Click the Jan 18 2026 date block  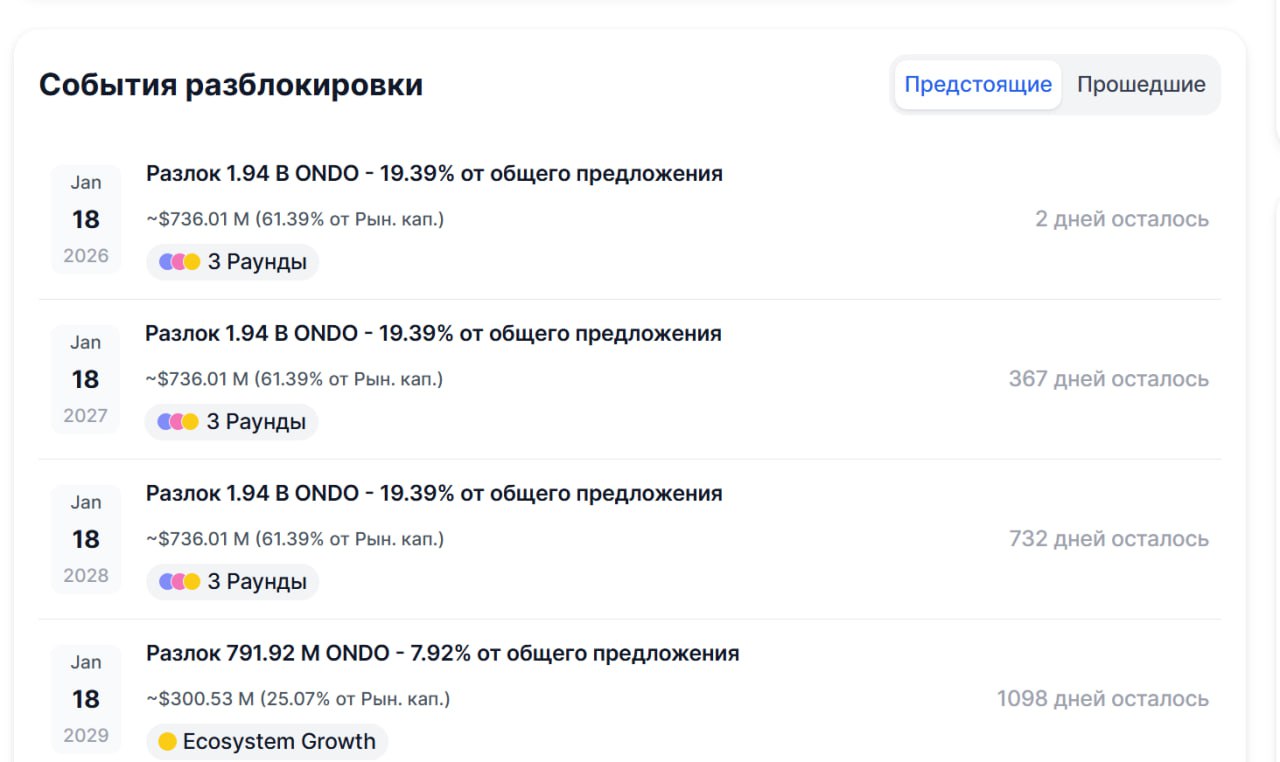coord(85,218)
